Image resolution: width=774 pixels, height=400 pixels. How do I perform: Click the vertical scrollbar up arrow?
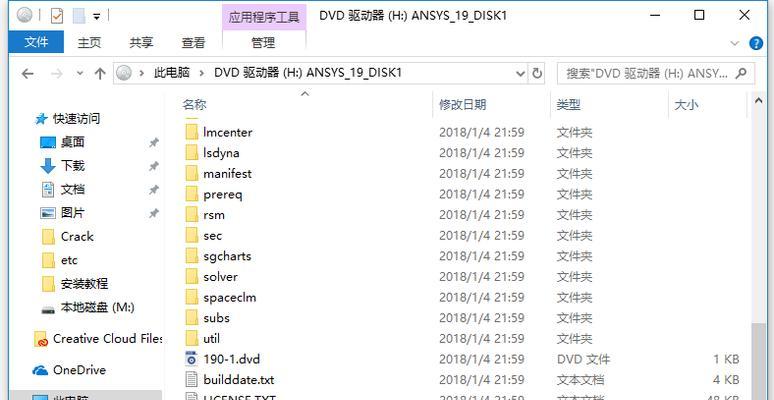[x=759, y=100]
